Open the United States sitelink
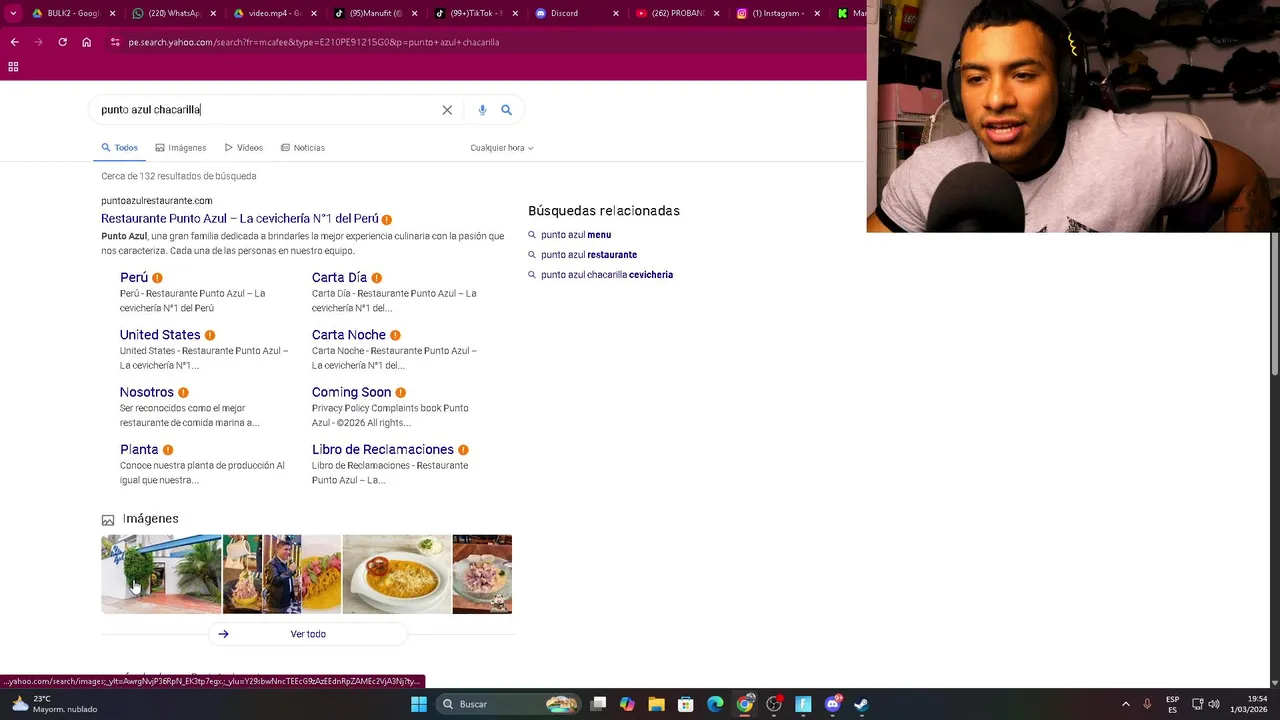The height and width of the screenshot is (720, 1280). point(160,335)
